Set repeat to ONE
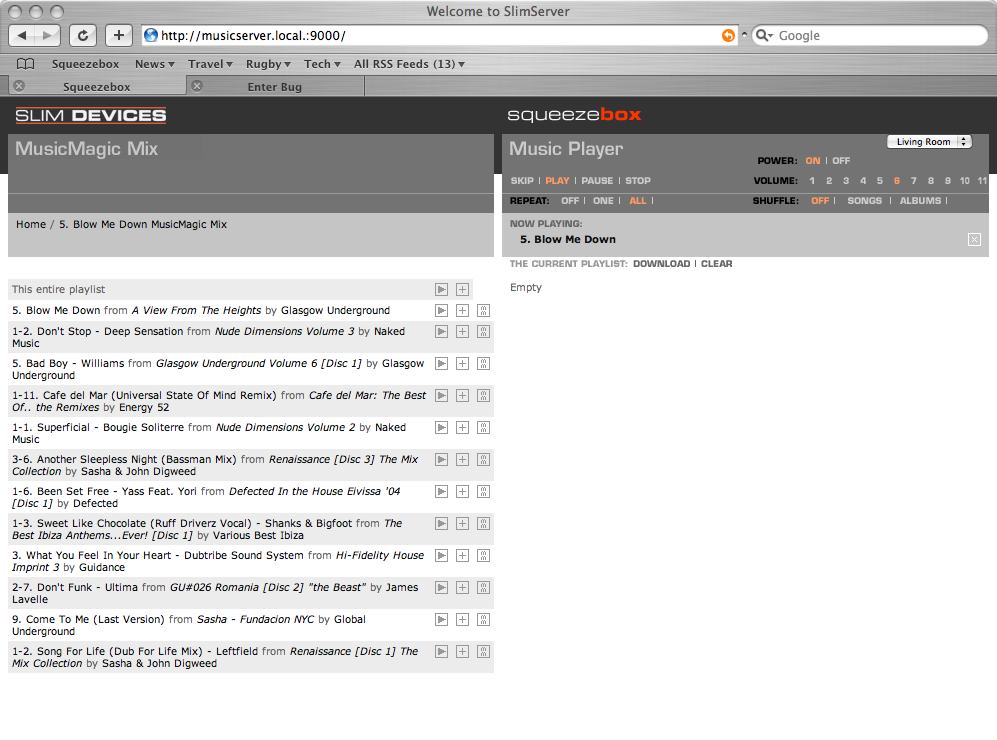997x740 pixels. [603, 201]
